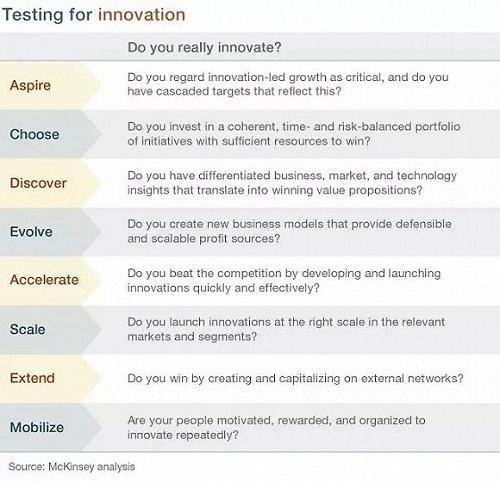Click the 'Do you really innovate?' header

(x=204, y=47)
